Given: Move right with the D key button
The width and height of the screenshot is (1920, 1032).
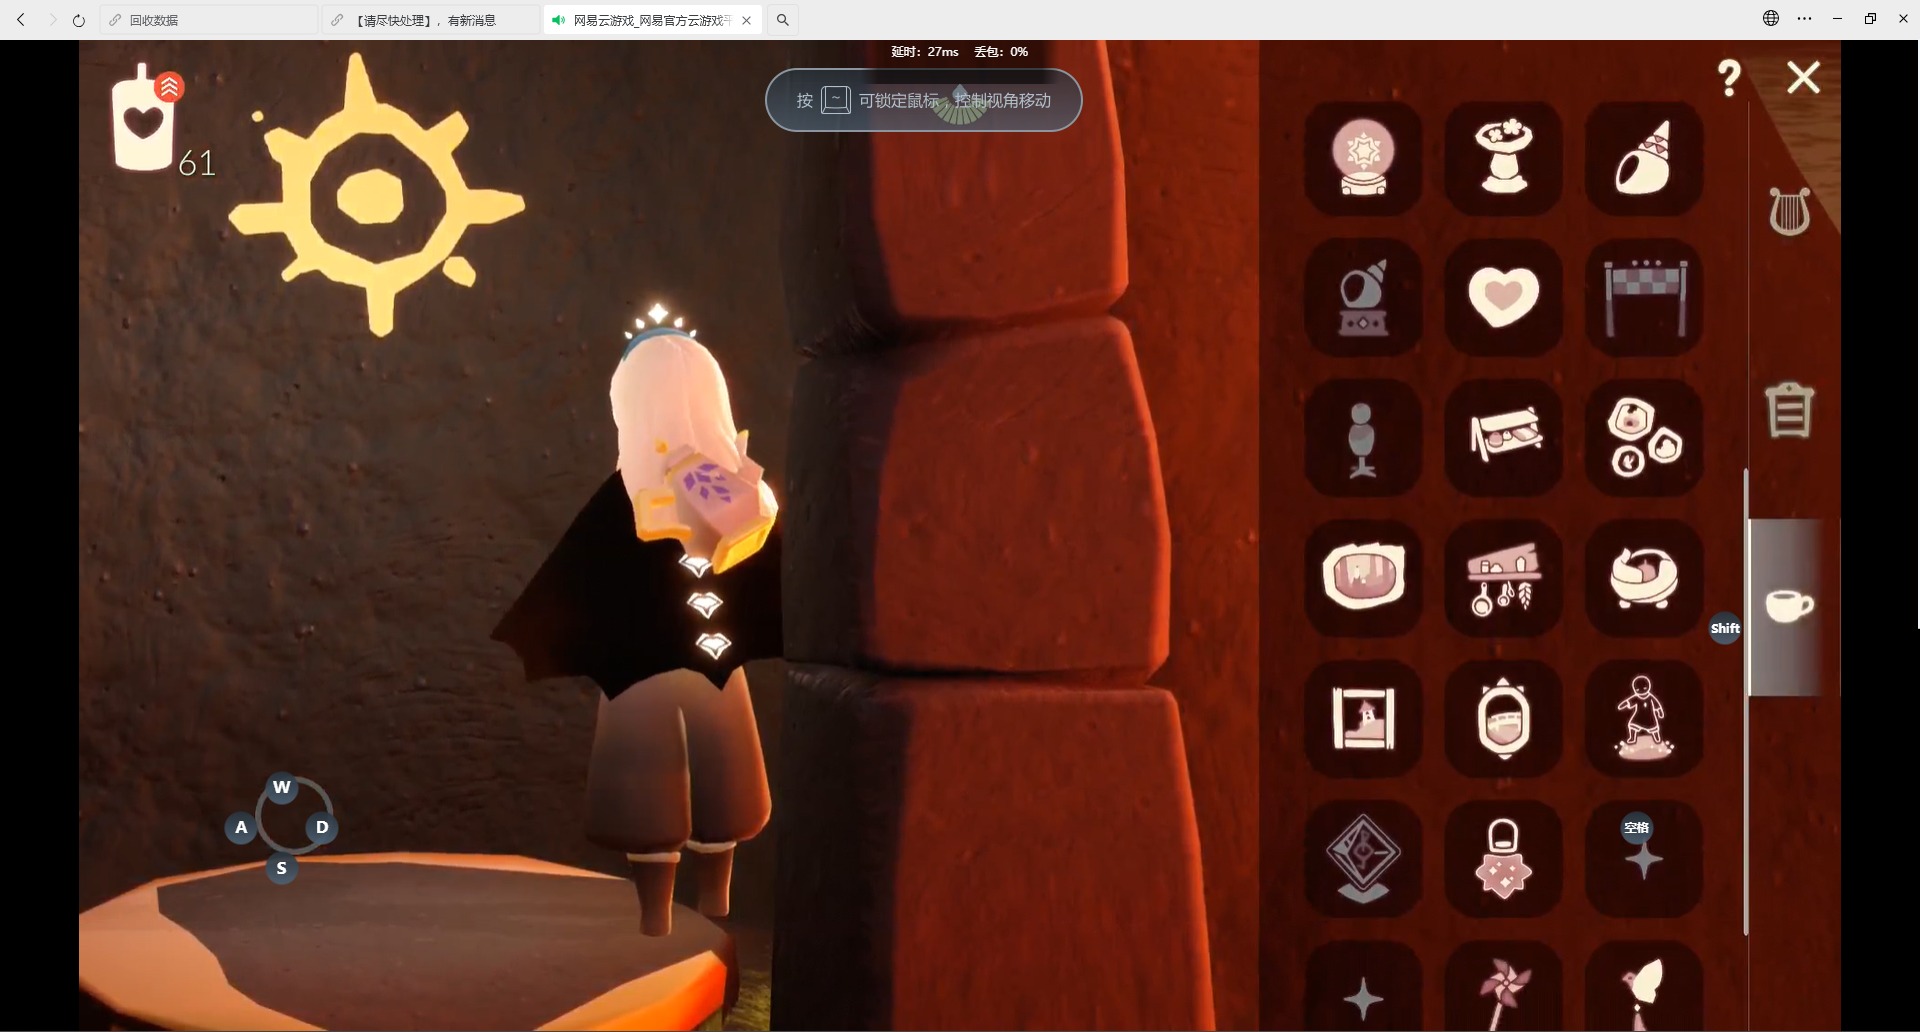Looking at the screenshot, I should (x=322, y=827).
